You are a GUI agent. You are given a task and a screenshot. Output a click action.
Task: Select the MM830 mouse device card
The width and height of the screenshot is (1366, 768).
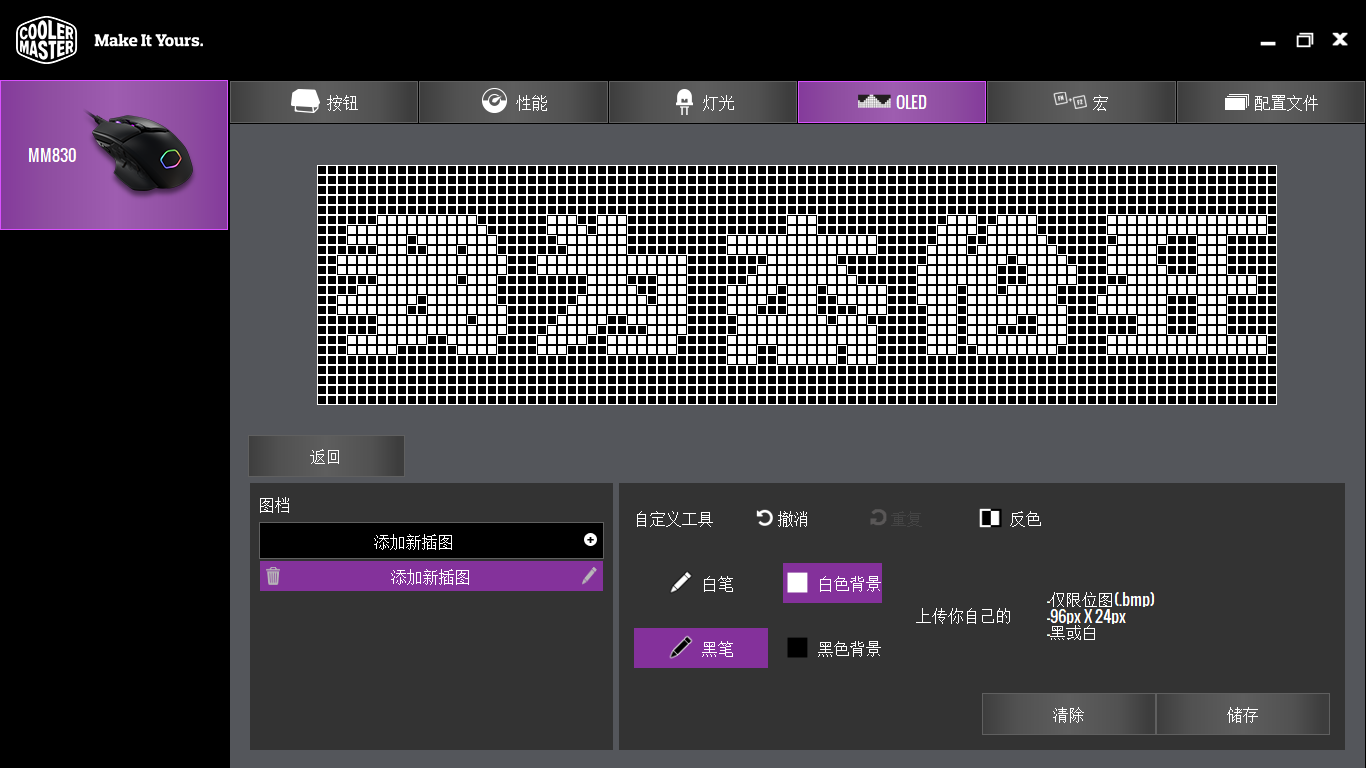pyautogui.click(x=114, y=155)
